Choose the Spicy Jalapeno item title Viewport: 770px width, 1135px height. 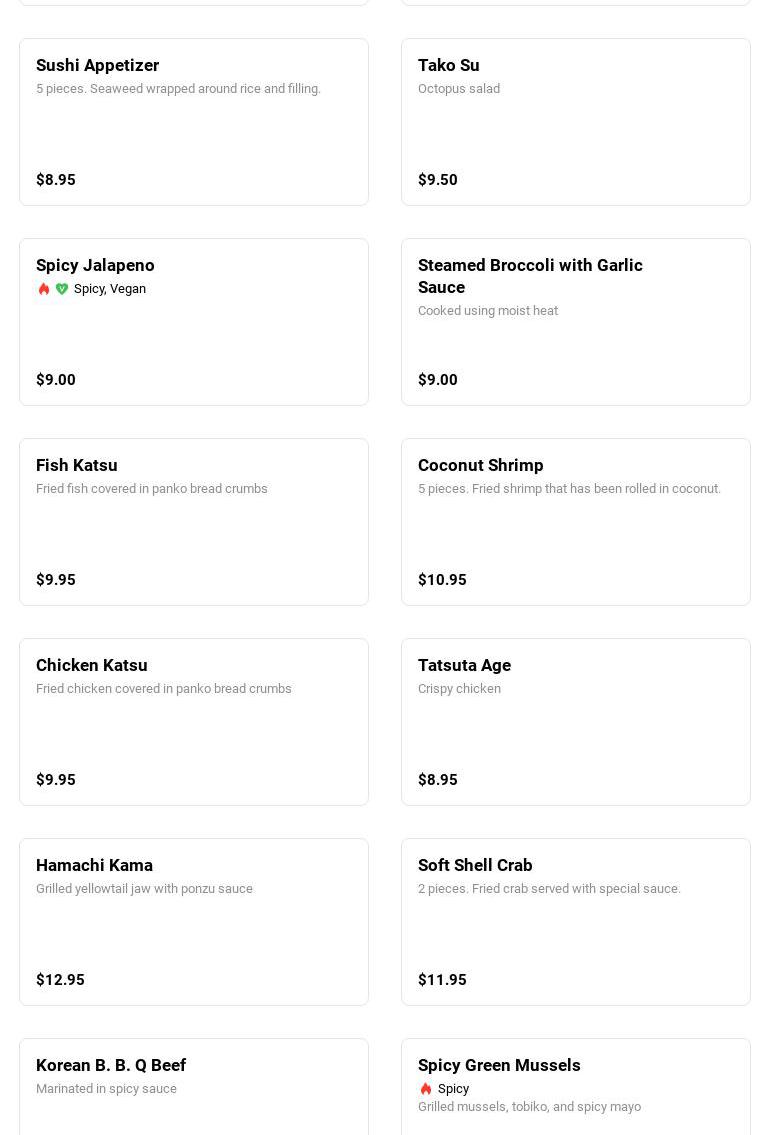[x=95, y=265]
